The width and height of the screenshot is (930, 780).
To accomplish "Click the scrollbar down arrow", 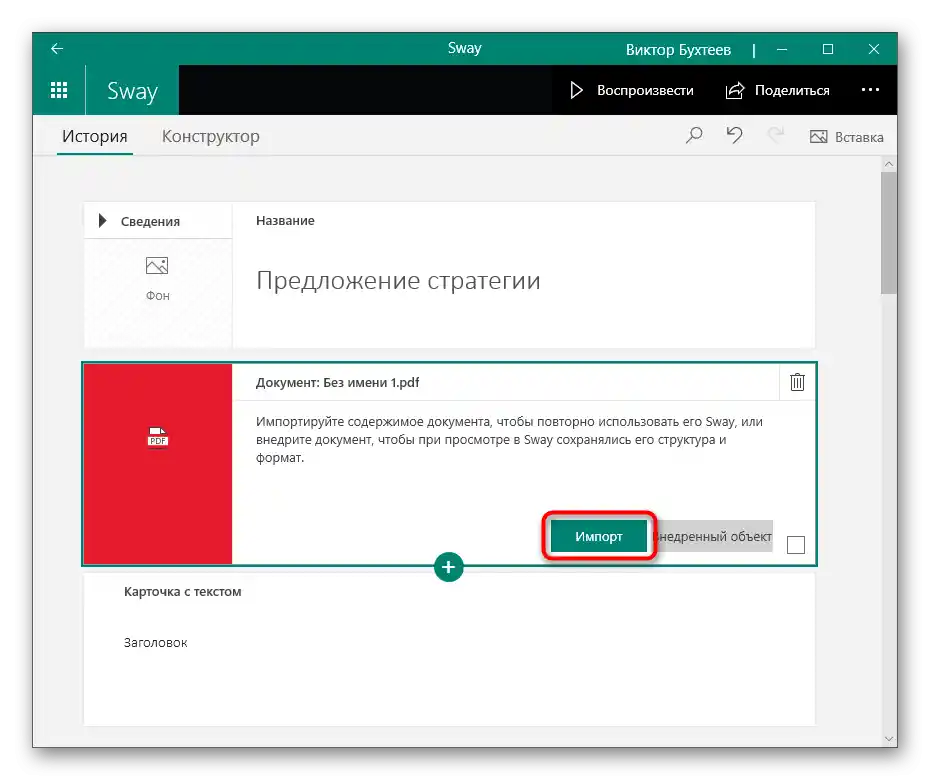I will coord(888,738).
